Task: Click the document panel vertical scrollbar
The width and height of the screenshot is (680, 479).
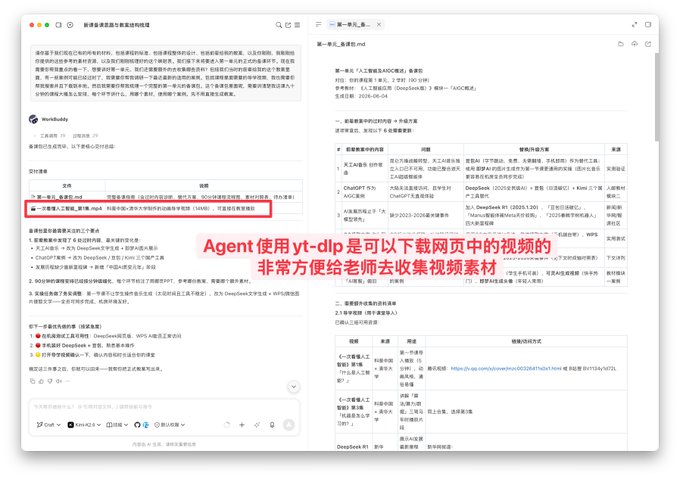Action: (657, 97)
